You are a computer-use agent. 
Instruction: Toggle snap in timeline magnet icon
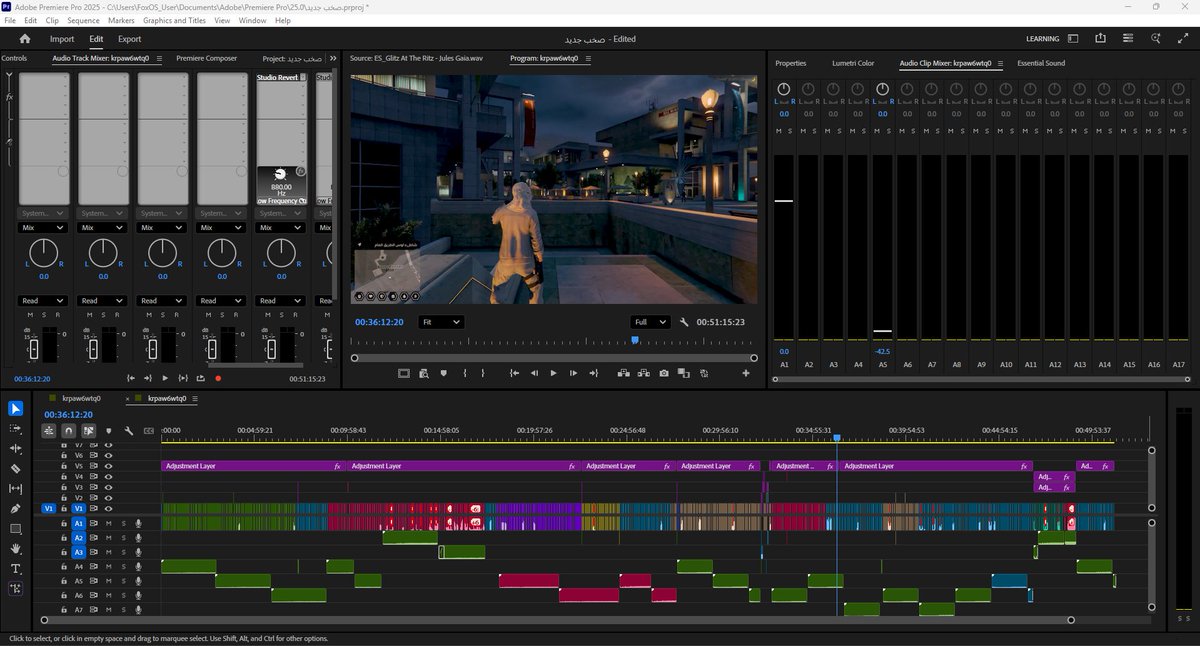pos(68,431)
